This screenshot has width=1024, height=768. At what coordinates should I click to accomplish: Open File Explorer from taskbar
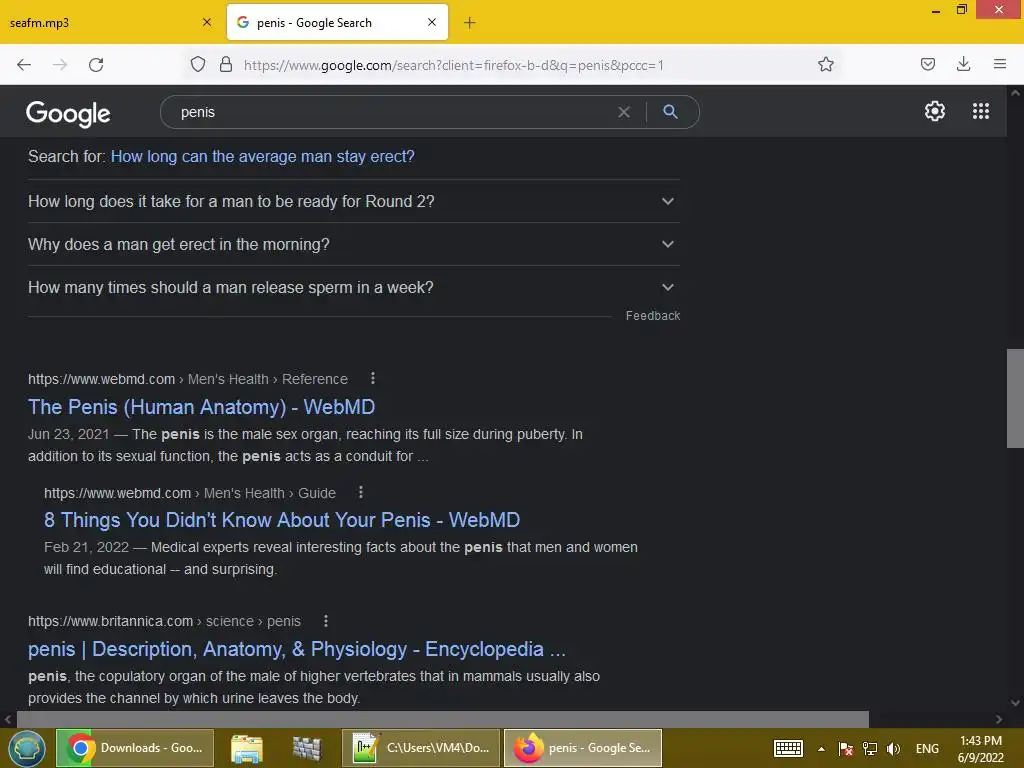(246, 748)
